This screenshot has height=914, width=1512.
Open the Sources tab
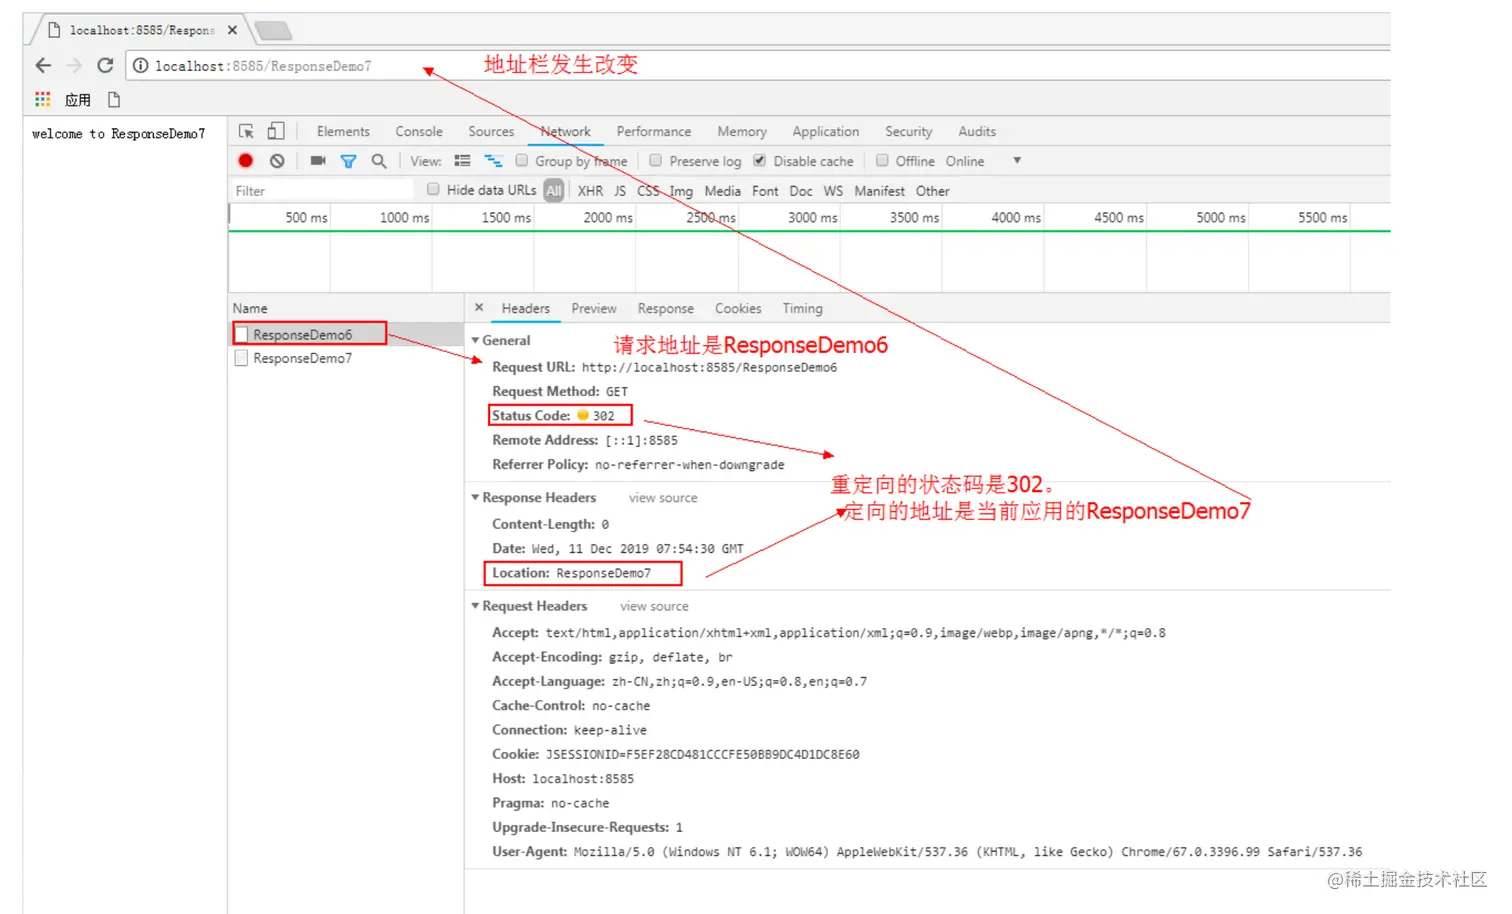point(491,131)
